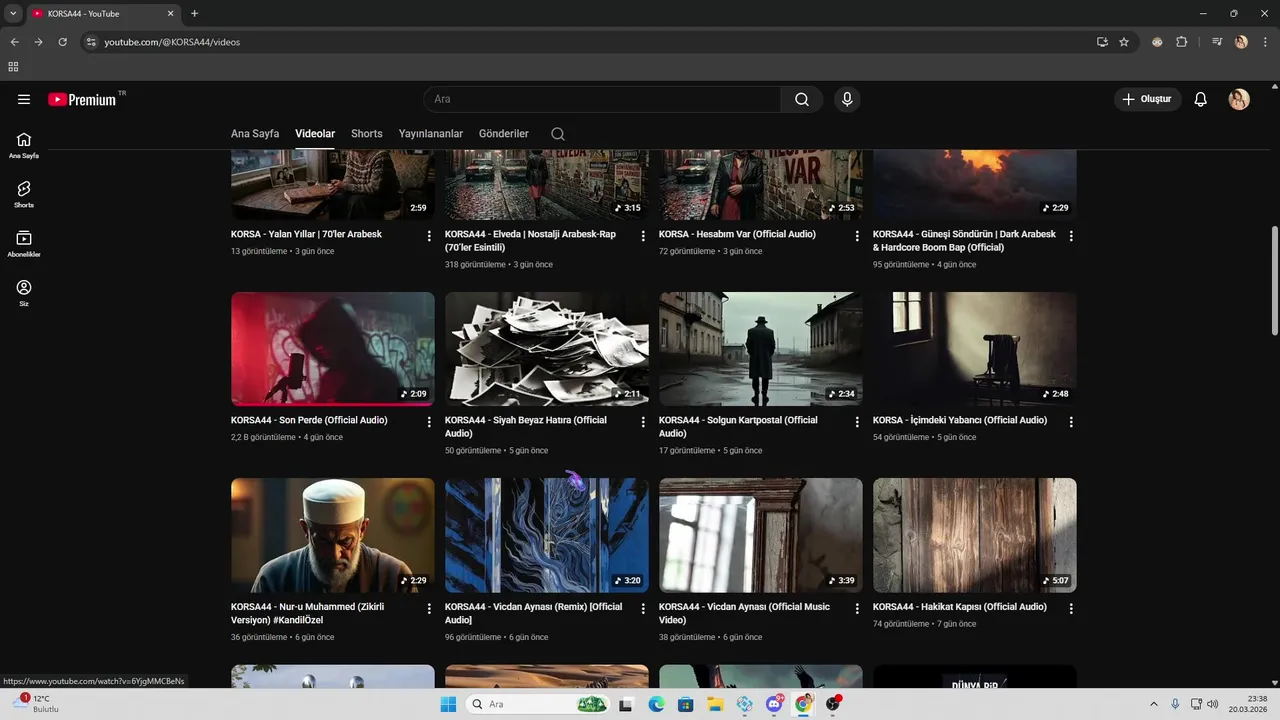Screen dimensions: 1280x720
Task: Open options for Nur-u Muhammed video
Action: [x=429, y=608]
